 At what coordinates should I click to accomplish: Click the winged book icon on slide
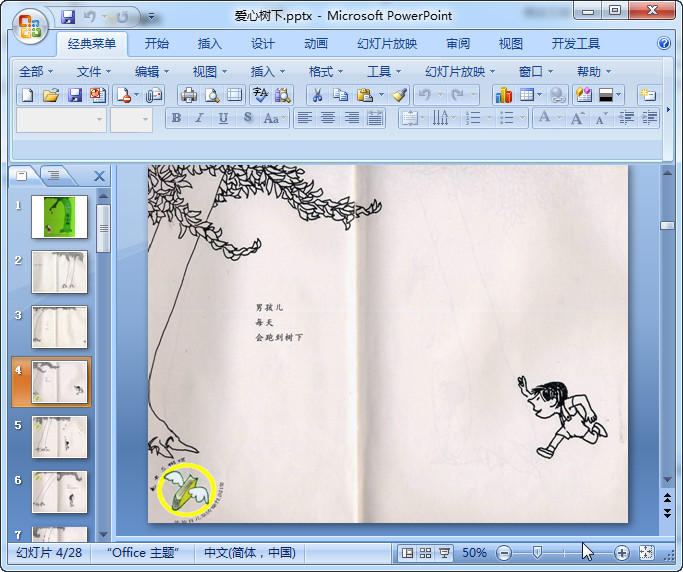point(186,489)
